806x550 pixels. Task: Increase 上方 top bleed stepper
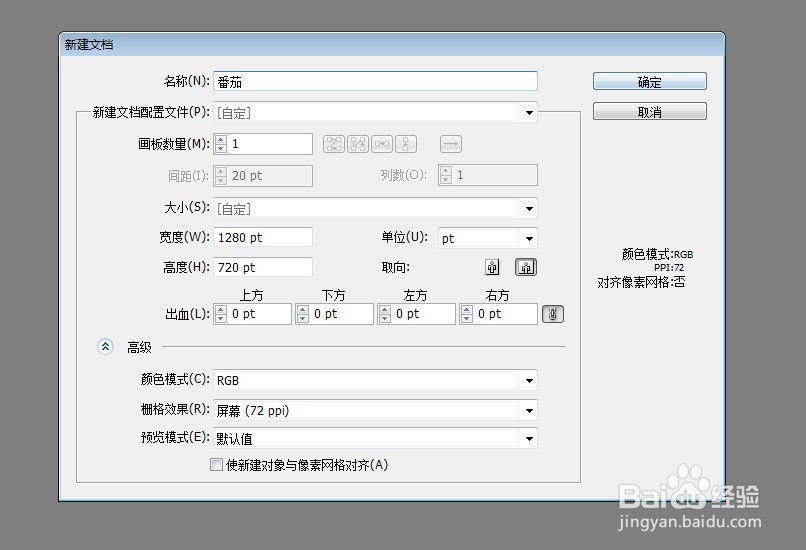(221, 310)
